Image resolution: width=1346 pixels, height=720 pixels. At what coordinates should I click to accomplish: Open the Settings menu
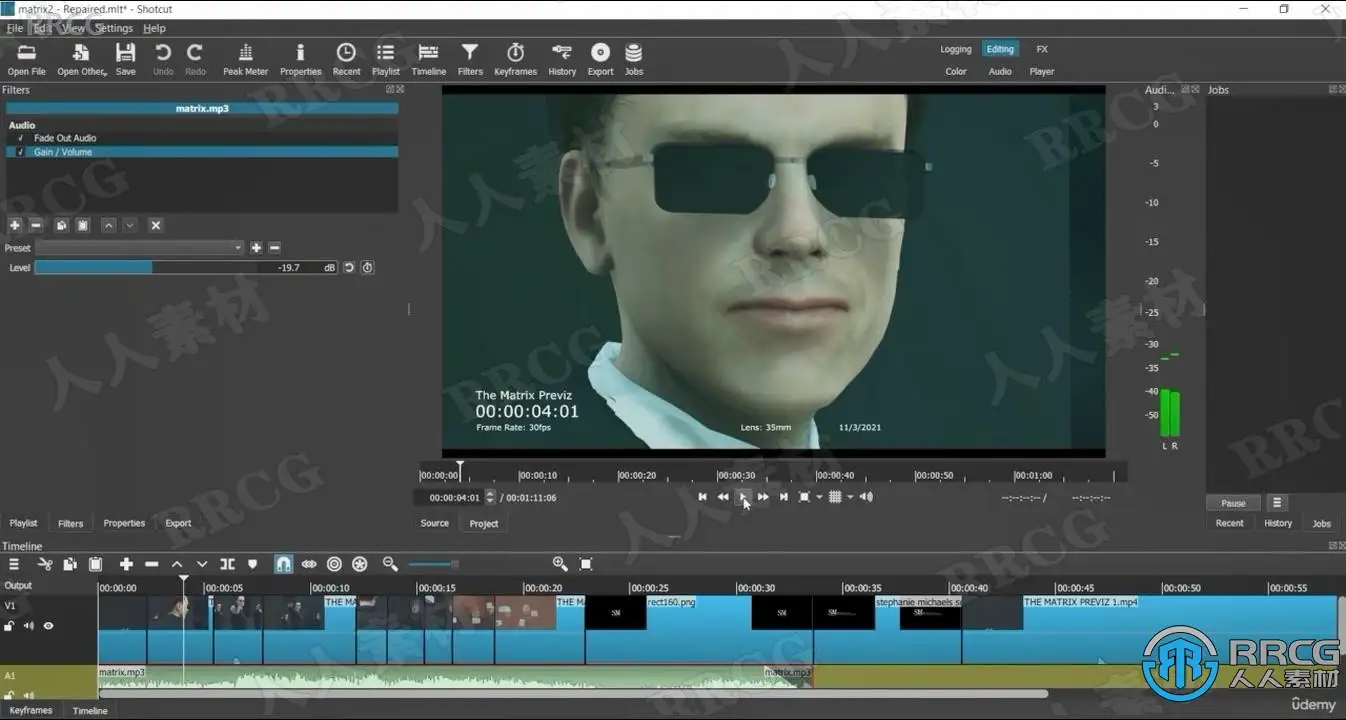[114, 28]
